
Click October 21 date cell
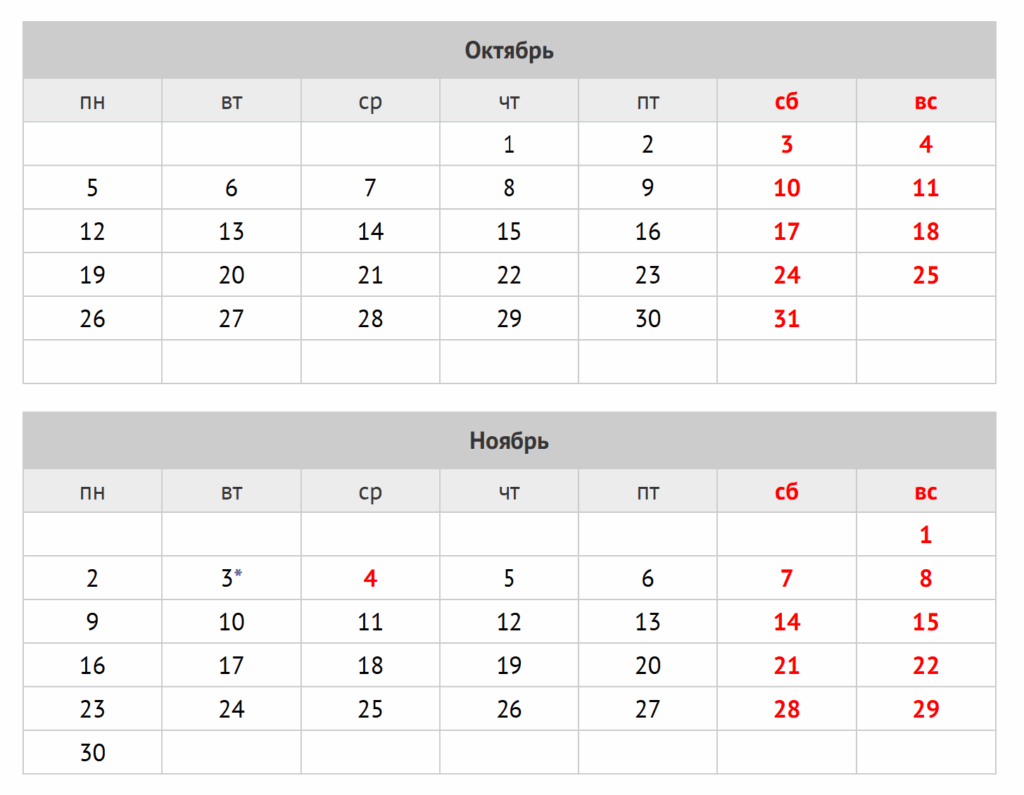point(370,275)
